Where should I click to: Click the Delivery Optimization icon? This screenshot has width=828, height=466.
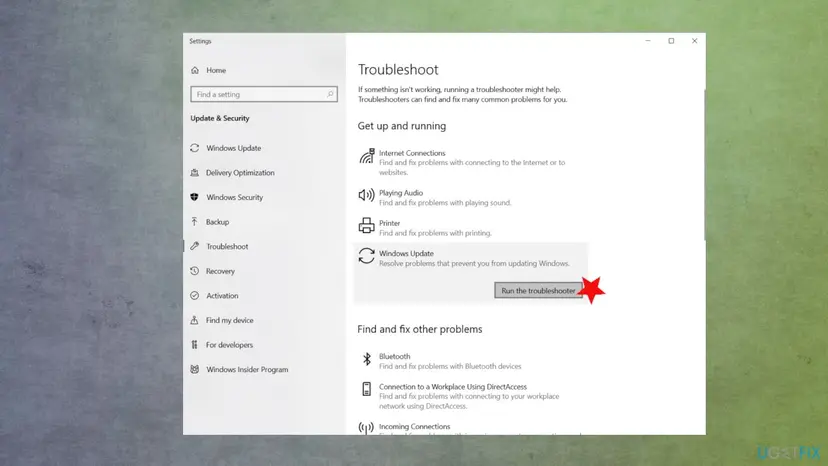coord(195,173)
